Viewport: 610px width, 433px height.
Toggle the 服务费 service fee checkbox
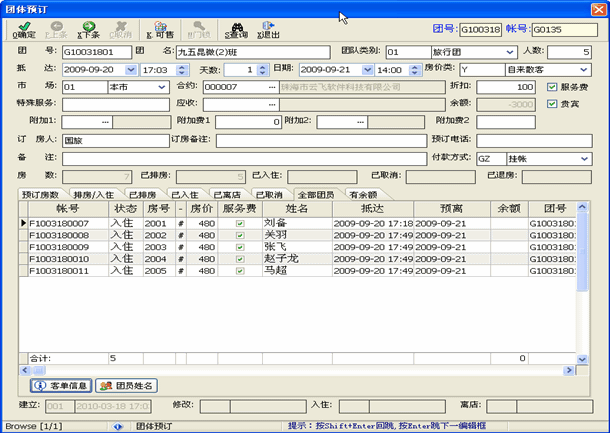[x=552, y=87]
